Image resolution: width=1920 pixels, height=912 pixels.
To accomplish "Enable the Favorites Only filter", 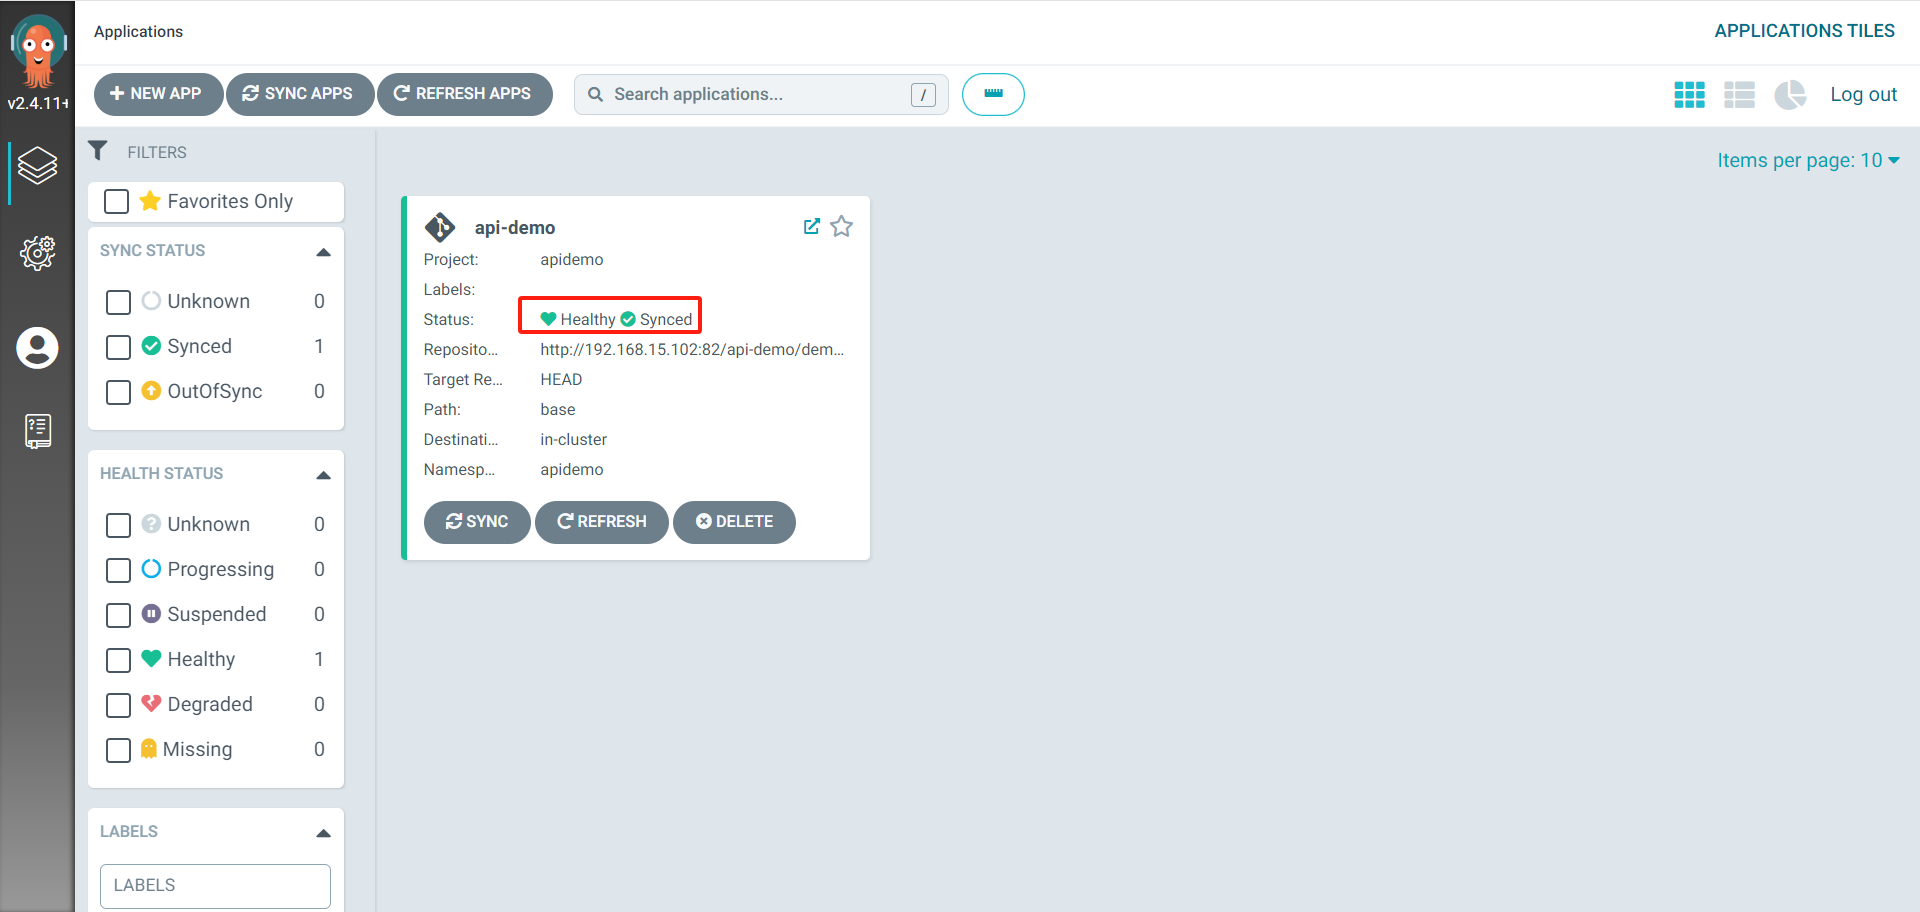I will coord(116,201).
